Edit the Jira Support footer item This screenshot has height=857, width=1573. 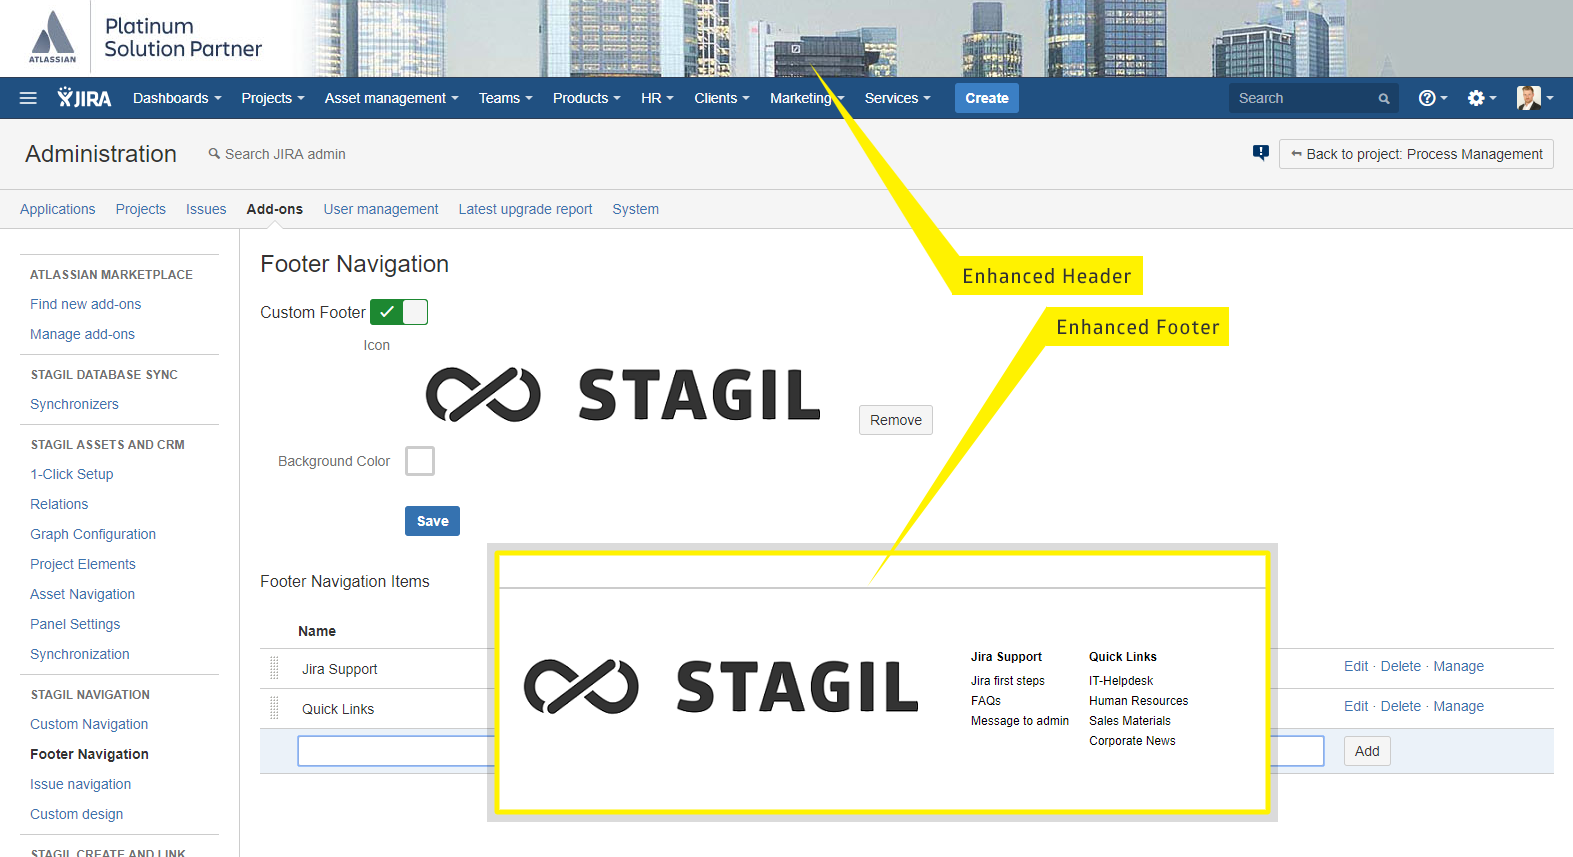(x=1356, y=666)
